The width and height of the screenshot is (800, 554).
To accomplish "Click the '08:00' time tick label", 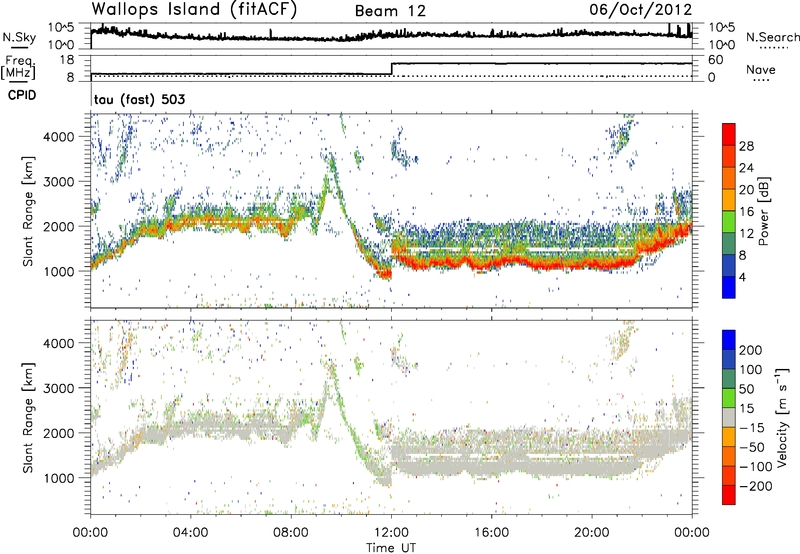I will 291,533.
